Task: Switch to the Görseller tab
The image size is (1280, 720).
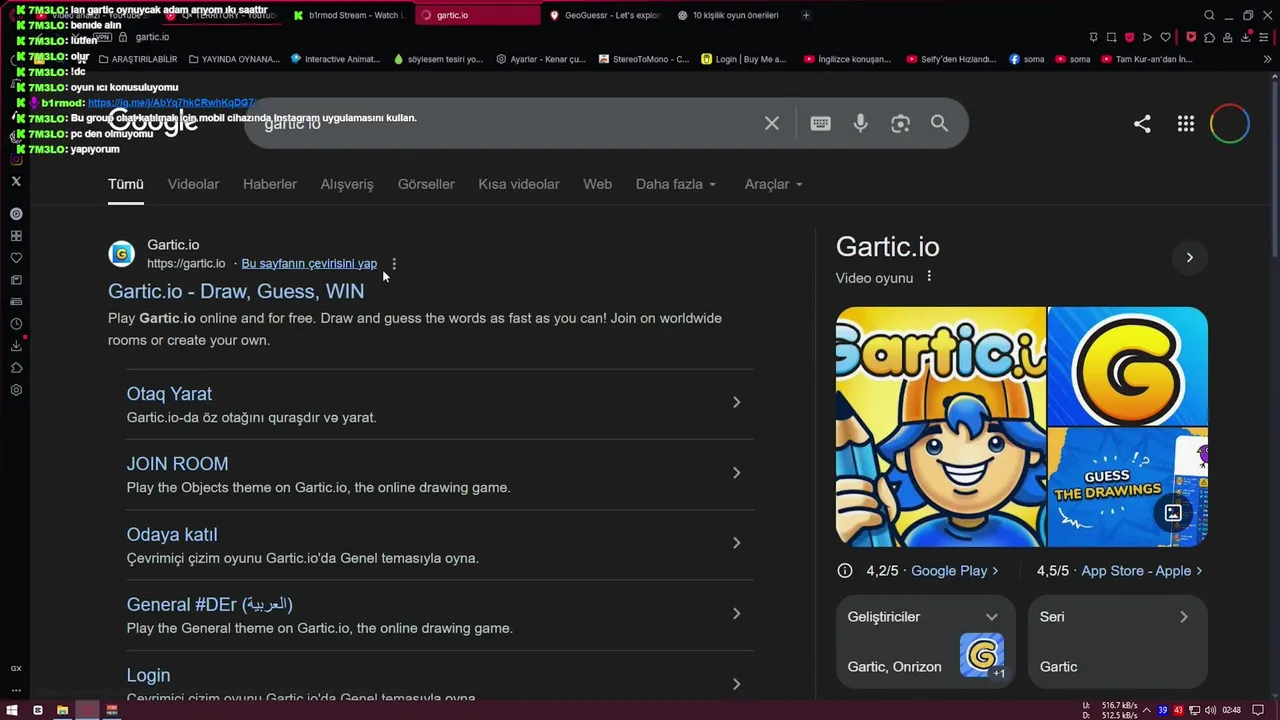Action: 426,184
